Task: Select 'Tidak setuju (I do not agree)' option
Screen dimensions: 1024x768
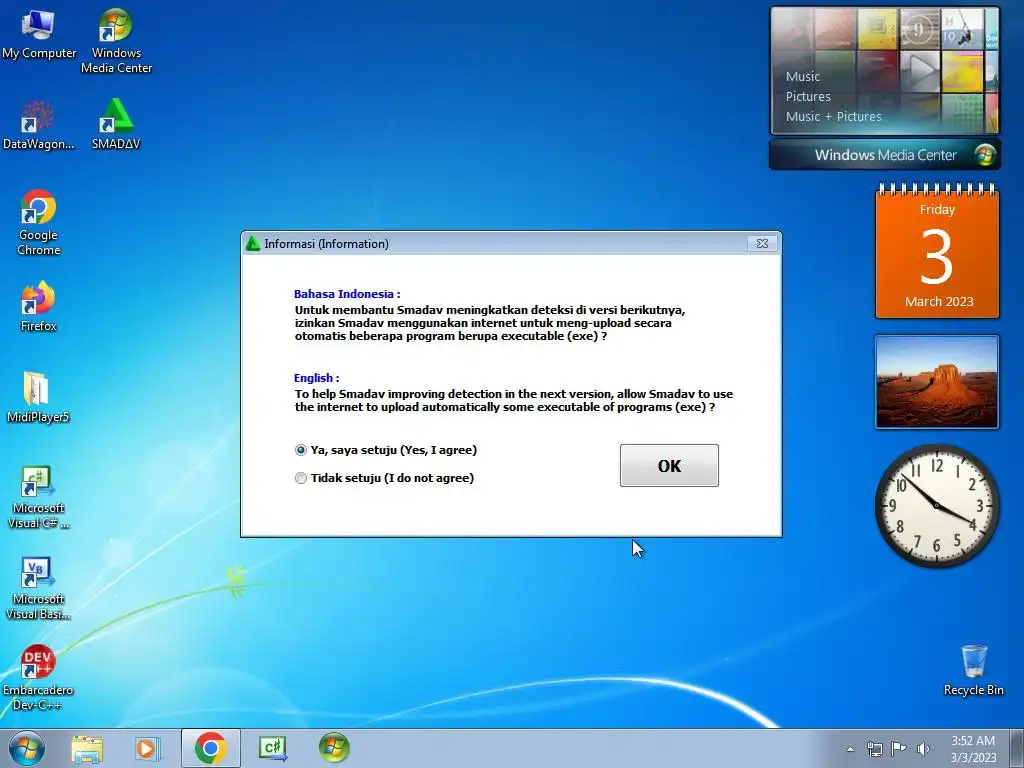Action: click(385, 478)
